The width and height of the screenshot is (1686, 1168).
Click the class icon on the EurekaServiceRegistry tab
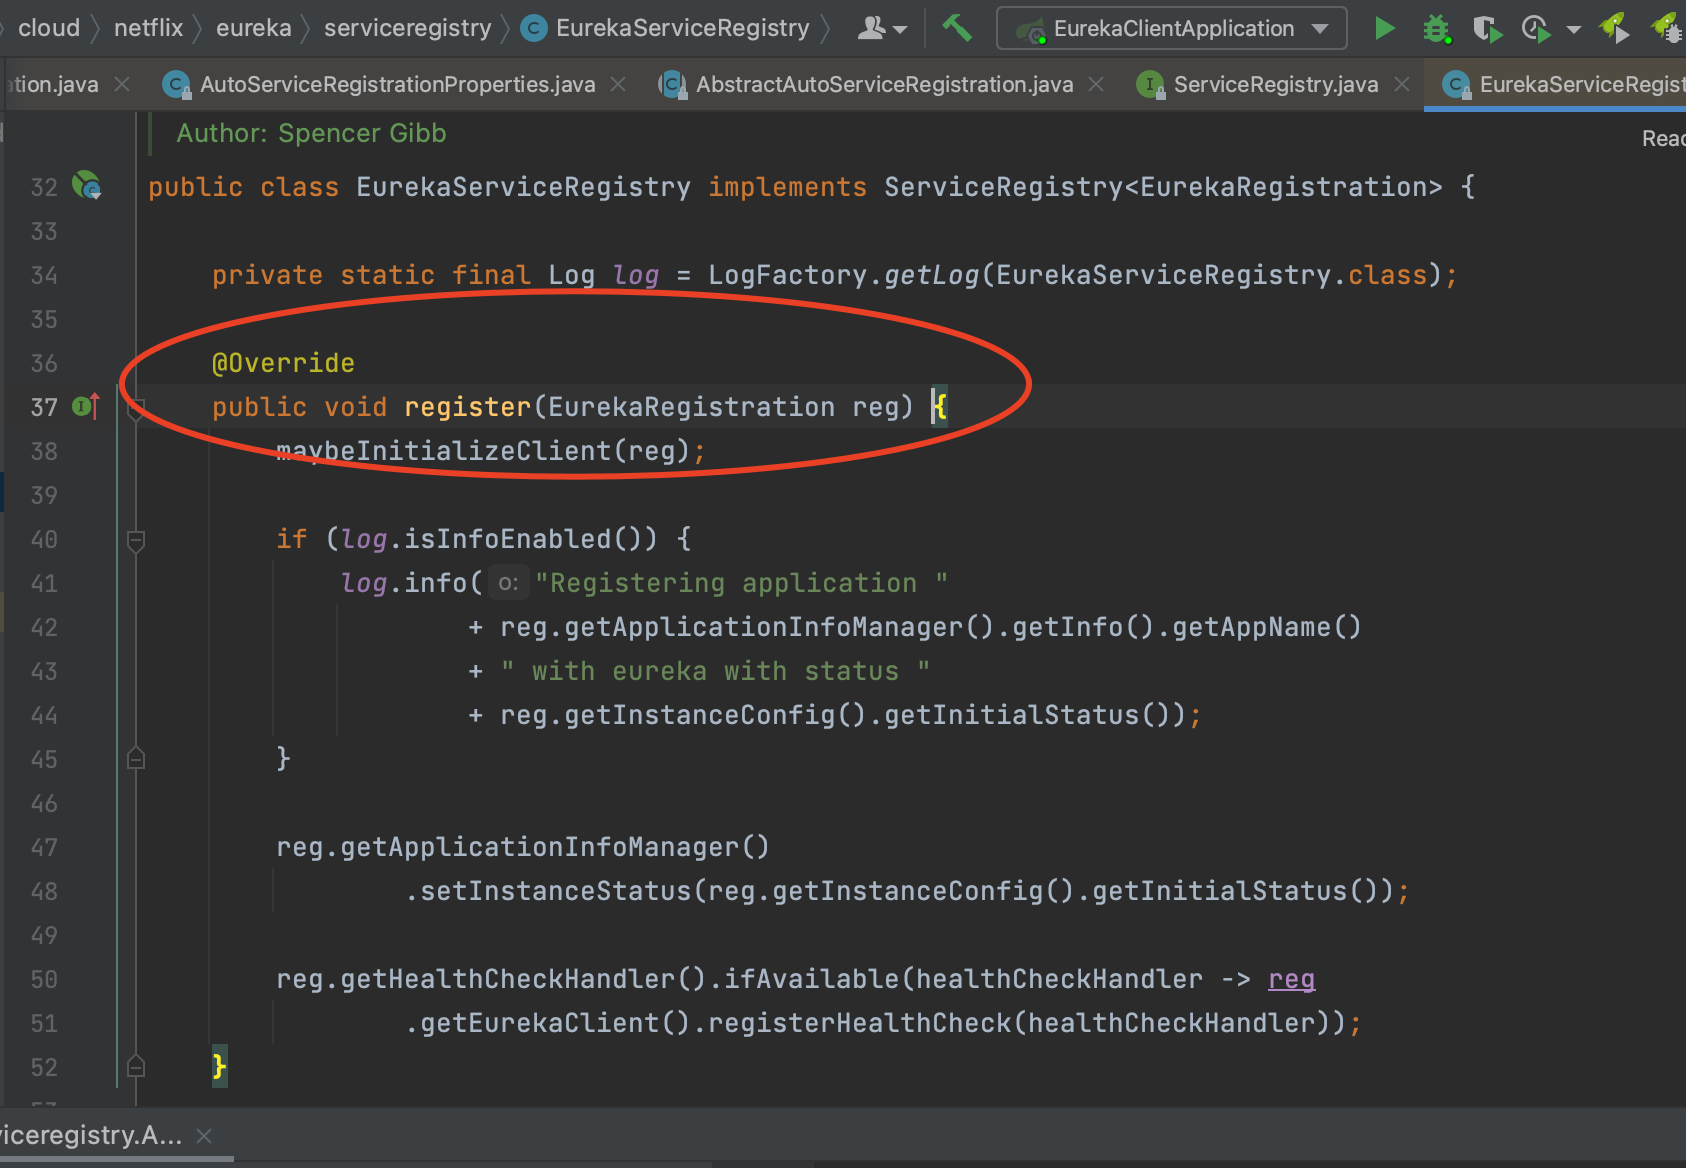1457,85
